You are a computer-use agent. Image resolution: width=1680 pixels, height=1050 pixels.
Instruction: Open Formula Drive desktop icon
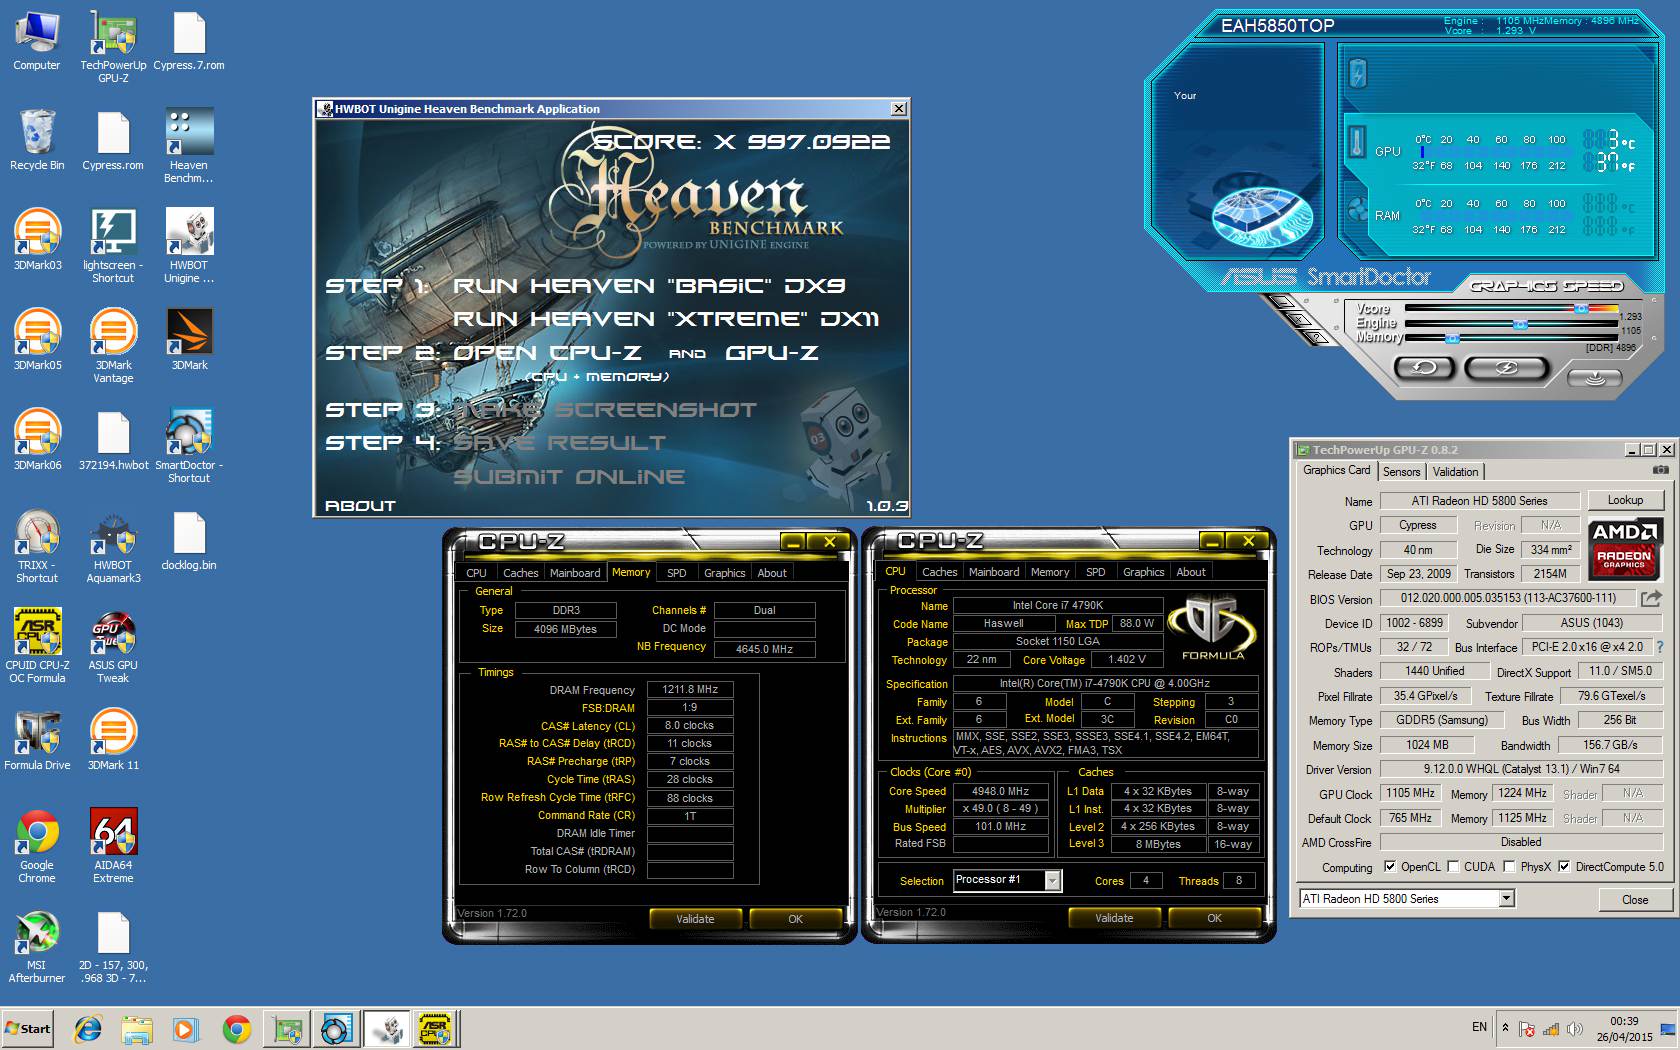37,741
